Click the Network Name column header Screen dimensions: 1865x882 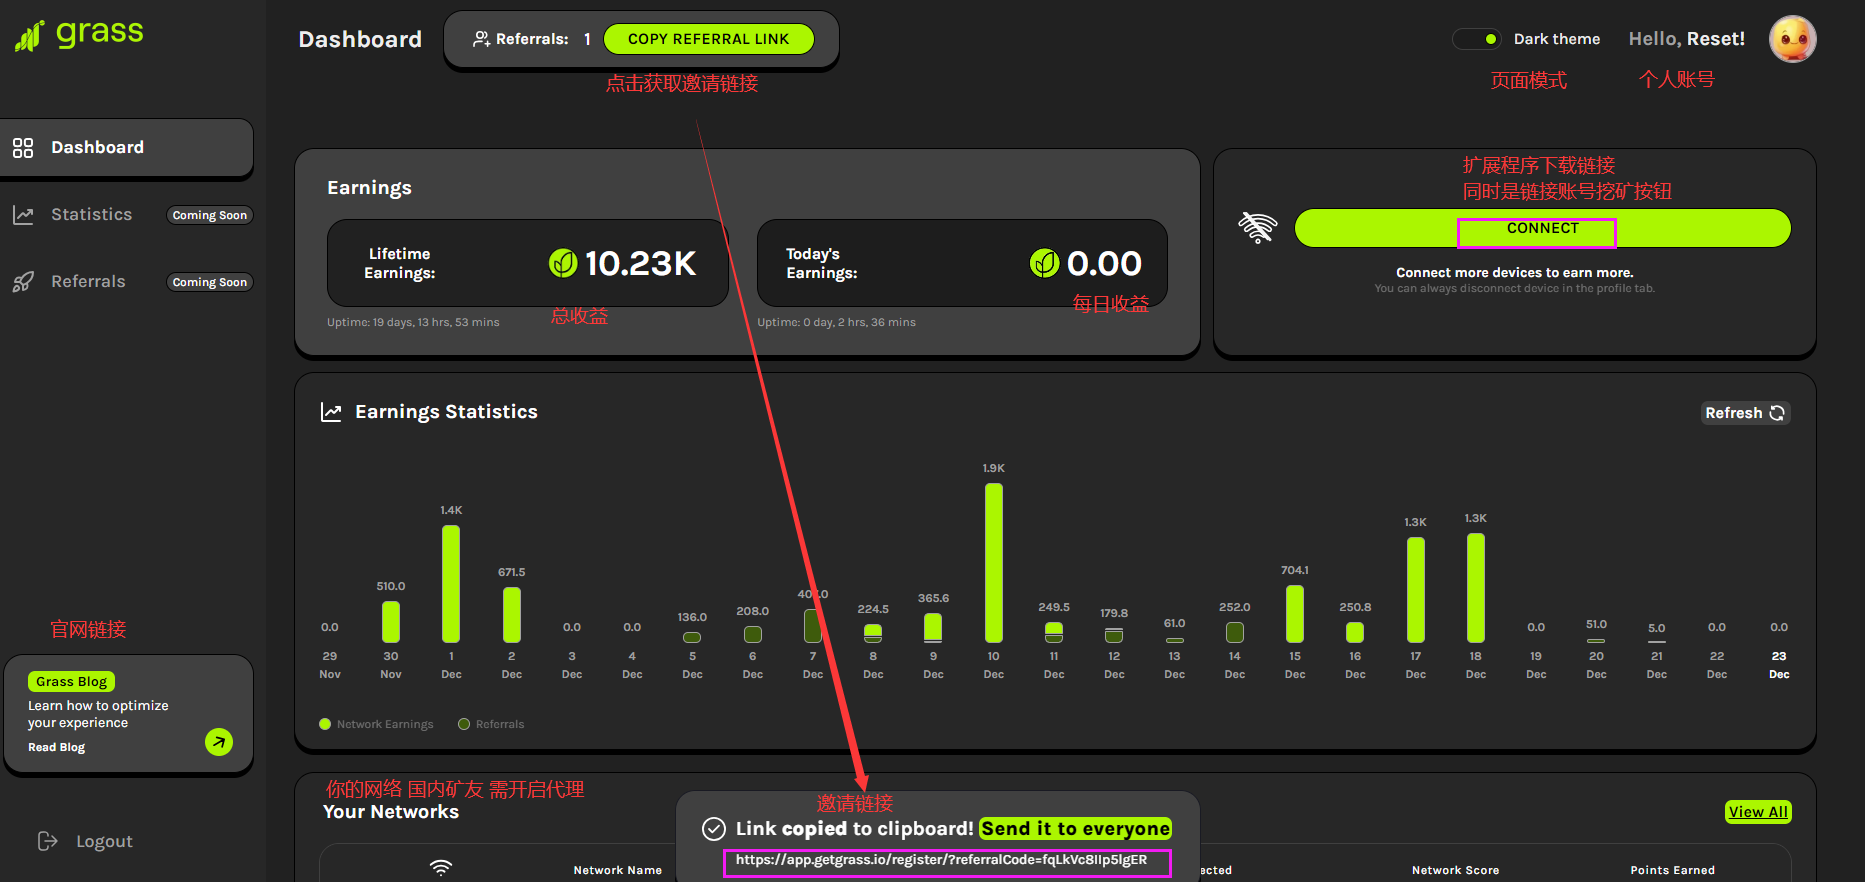tap(617, 870)
